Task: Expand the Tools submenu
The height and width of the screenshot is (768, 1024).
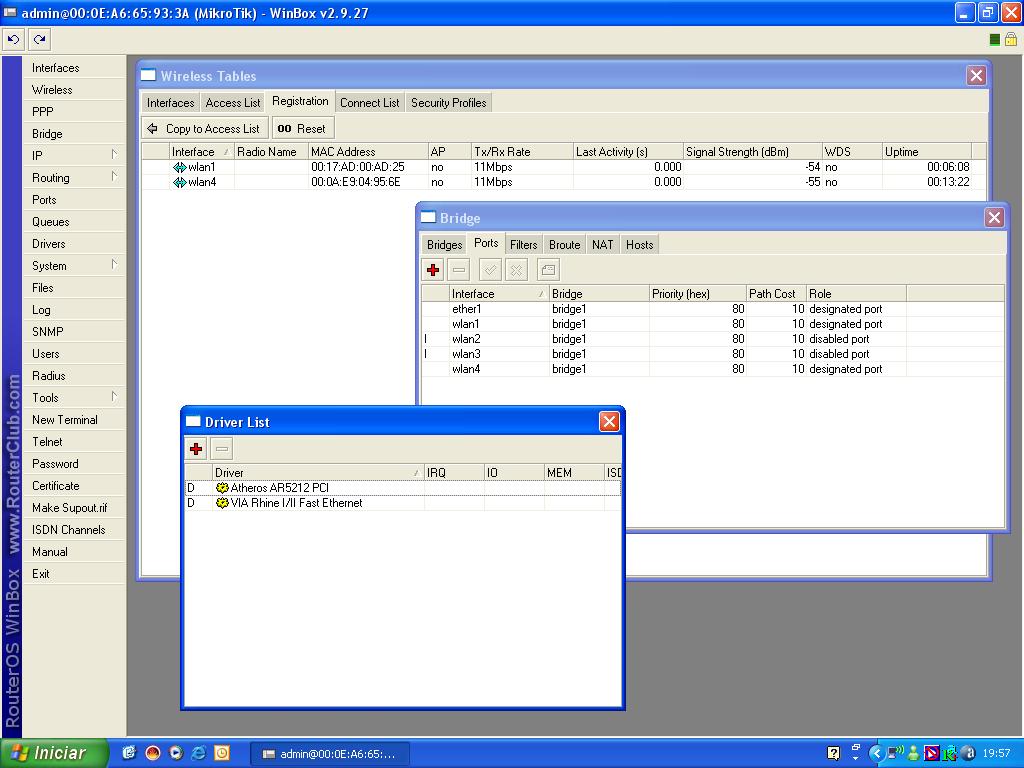Action: click(x=114, y=397)
